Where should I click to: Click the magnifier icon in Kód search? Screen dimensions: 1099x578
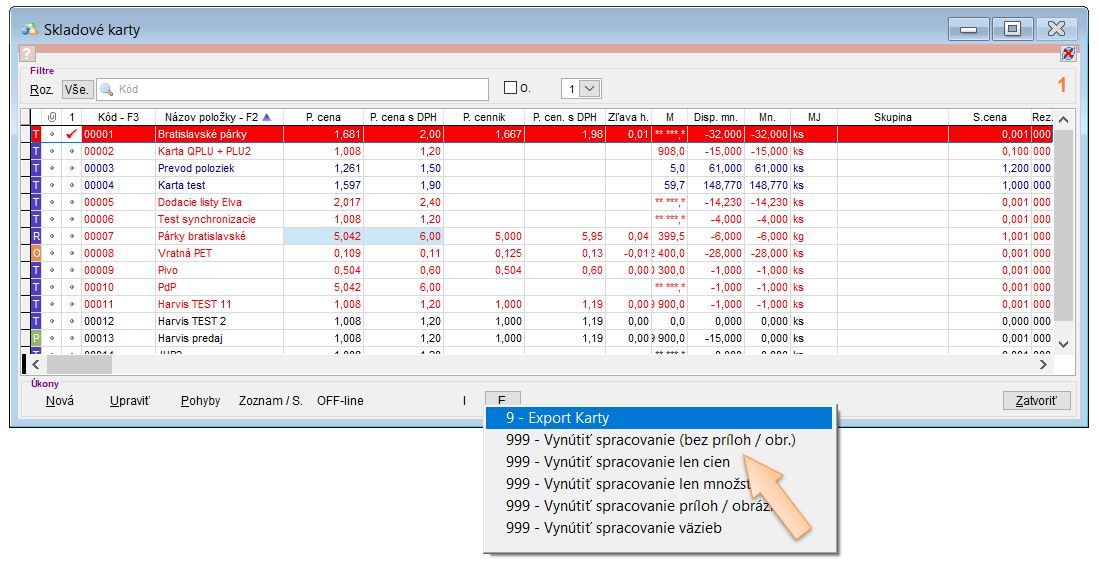(106, 89)
